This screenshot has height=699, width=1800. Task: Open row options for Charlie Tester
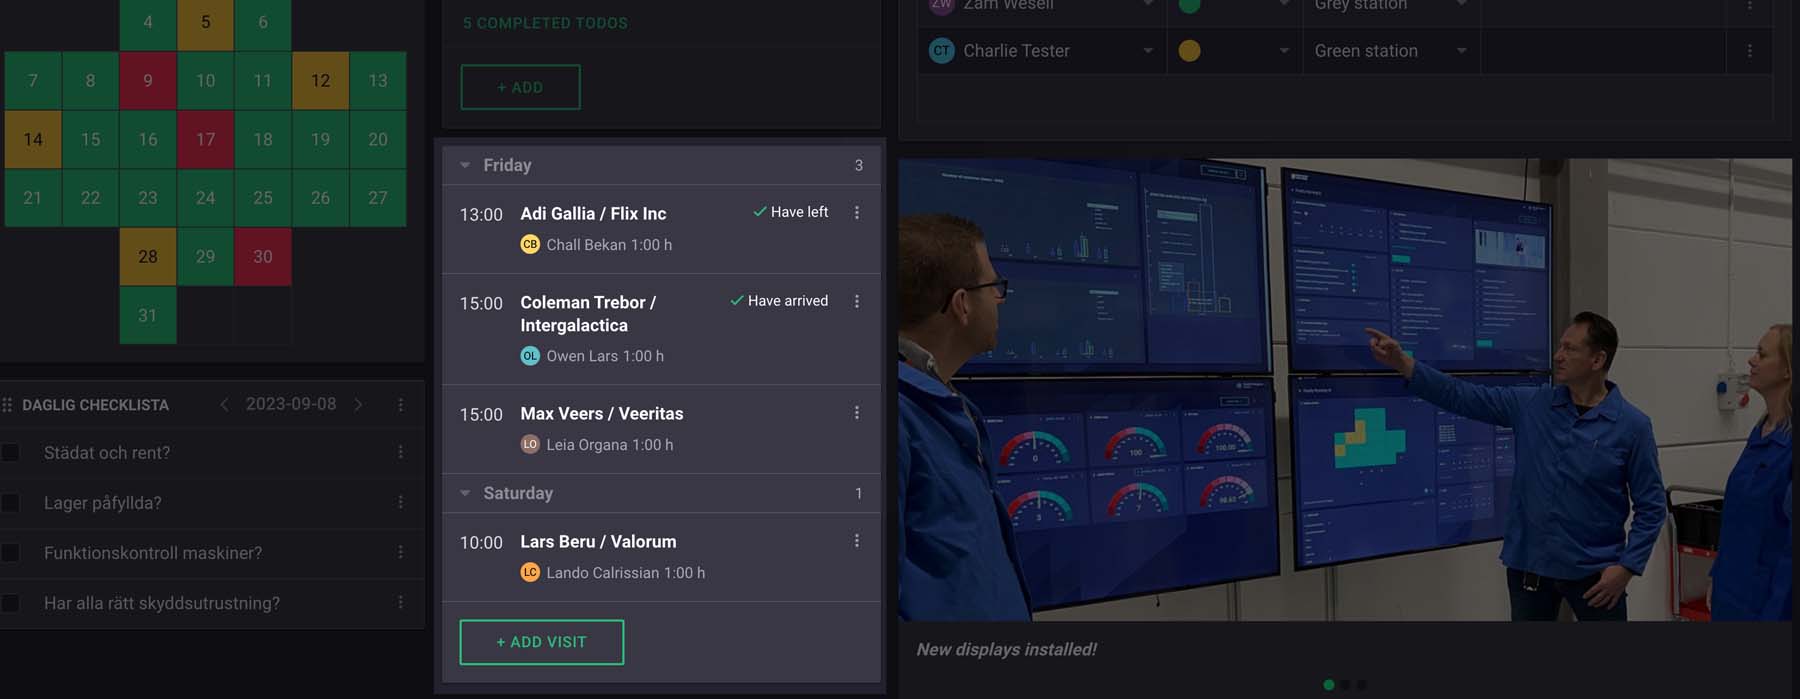[1749, 51]
